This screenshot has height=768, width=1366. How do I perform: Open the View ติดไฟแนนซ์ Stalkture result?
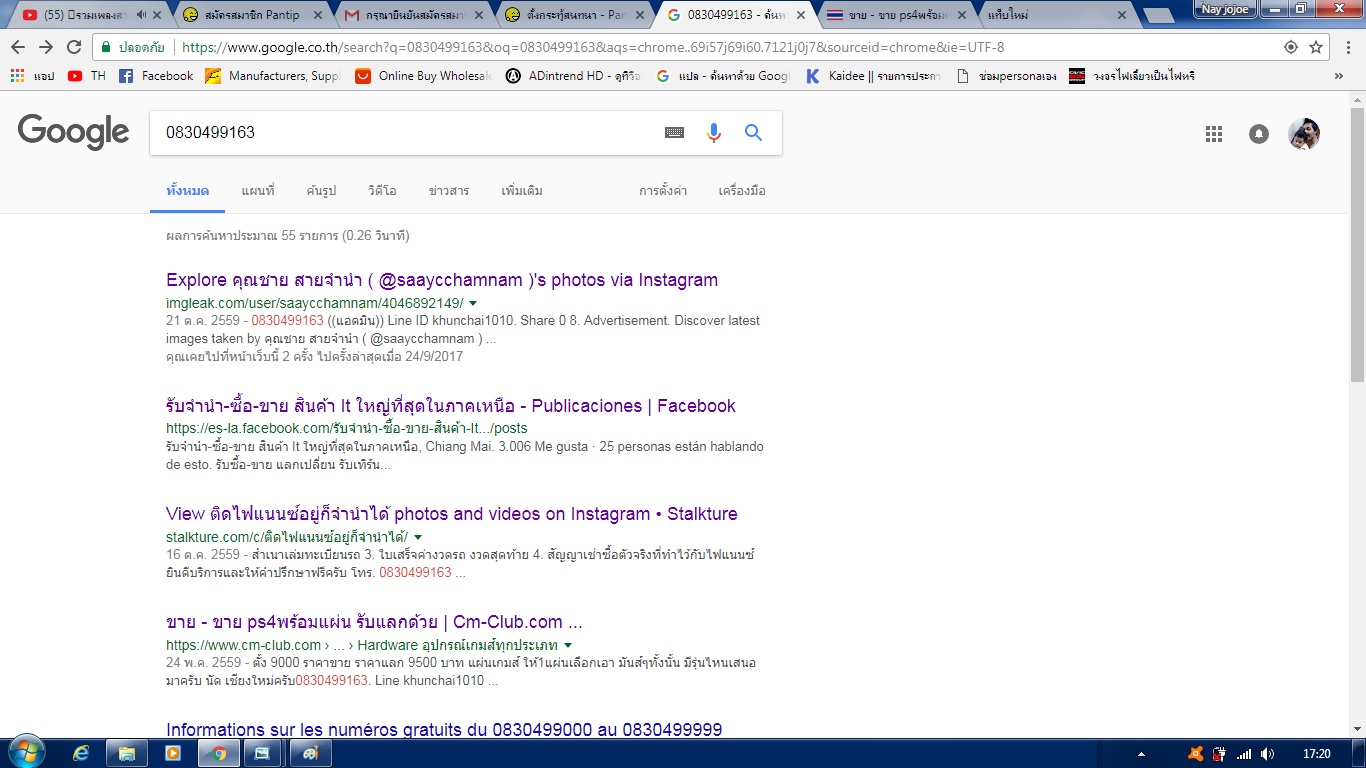pyautogui.click(x=452, y=514)
